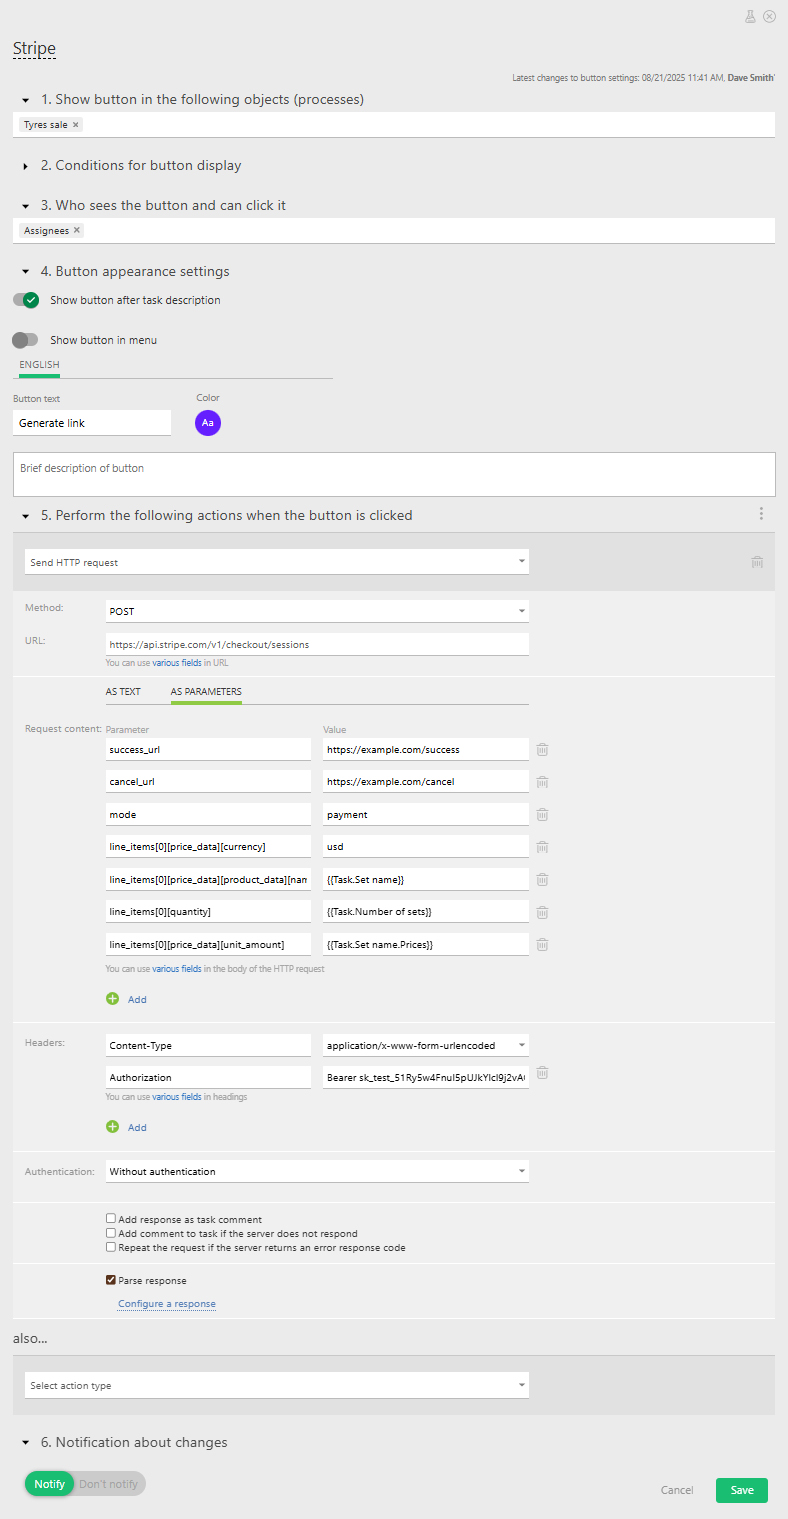This screenshot has height=1519, width=788.
Task: Click the {{Task.Number of sets}} value field
Action: 426,912
